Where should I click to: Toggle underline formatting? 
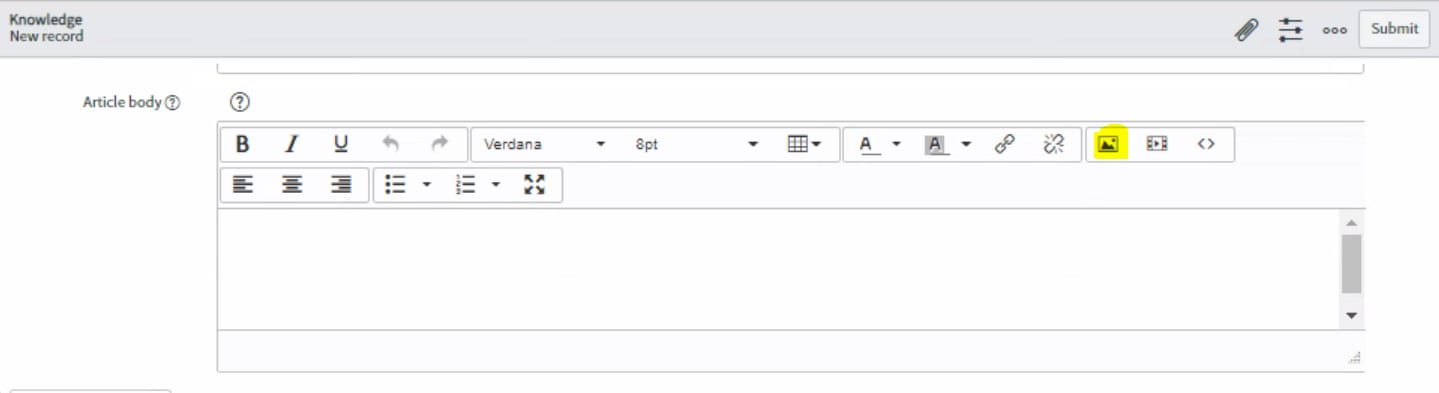click(x=341, y=144)
